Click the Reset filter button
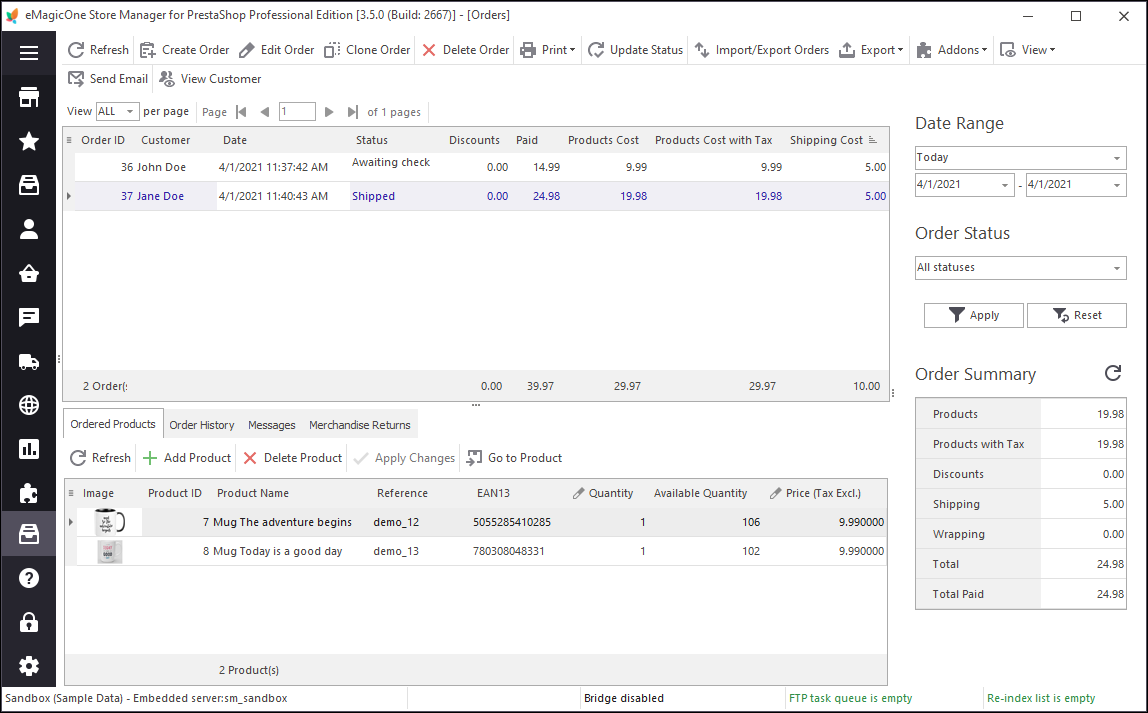The height and width of the screenshot is (713, 1148). point(1076,315)
